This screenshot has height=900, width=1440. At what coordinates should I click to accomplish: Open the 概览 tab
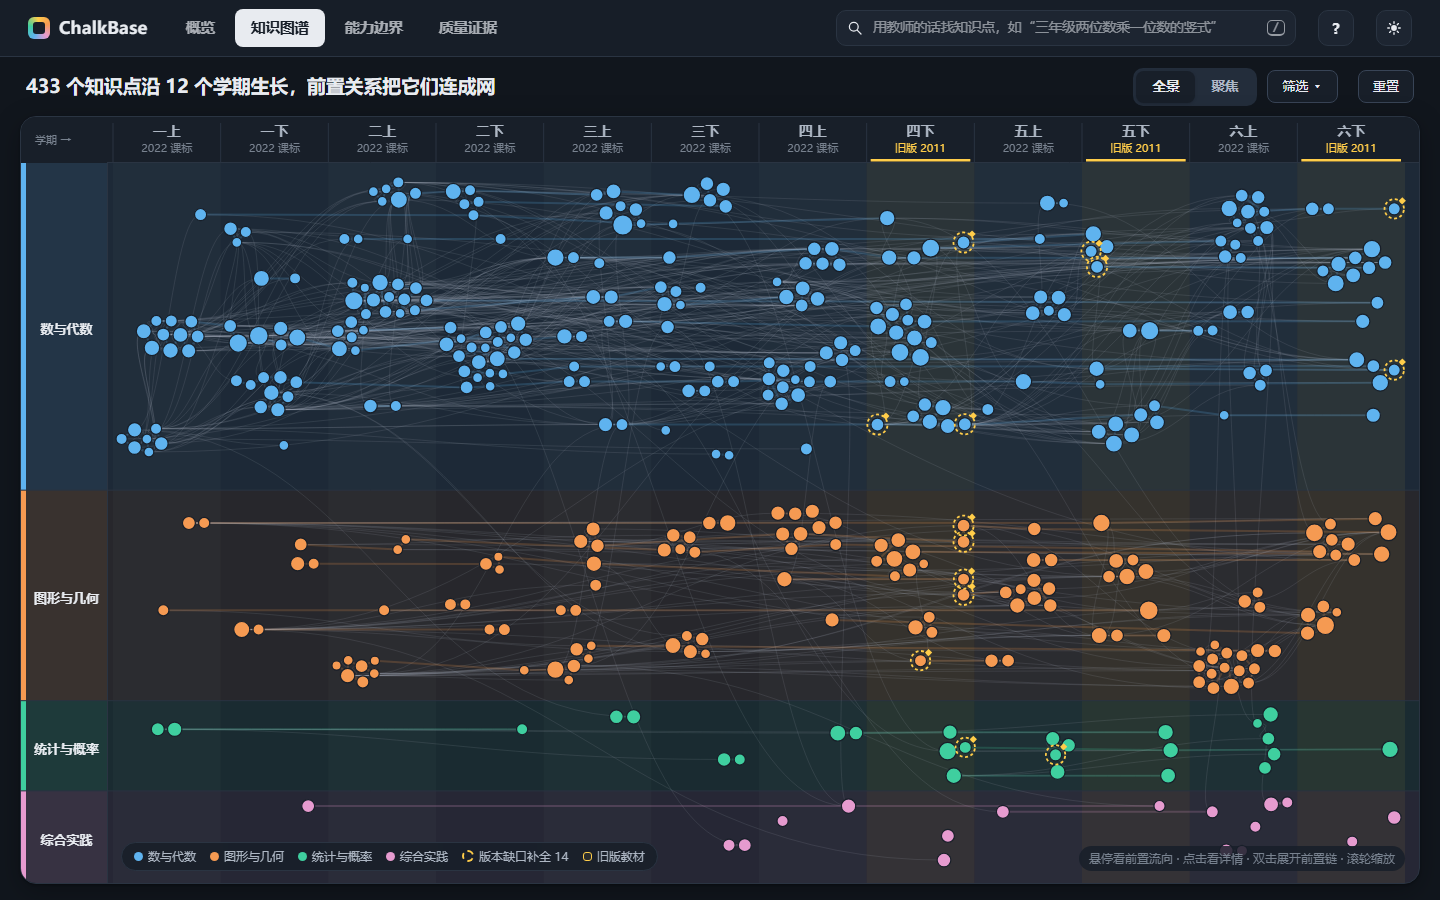click(x=200, y=28)
